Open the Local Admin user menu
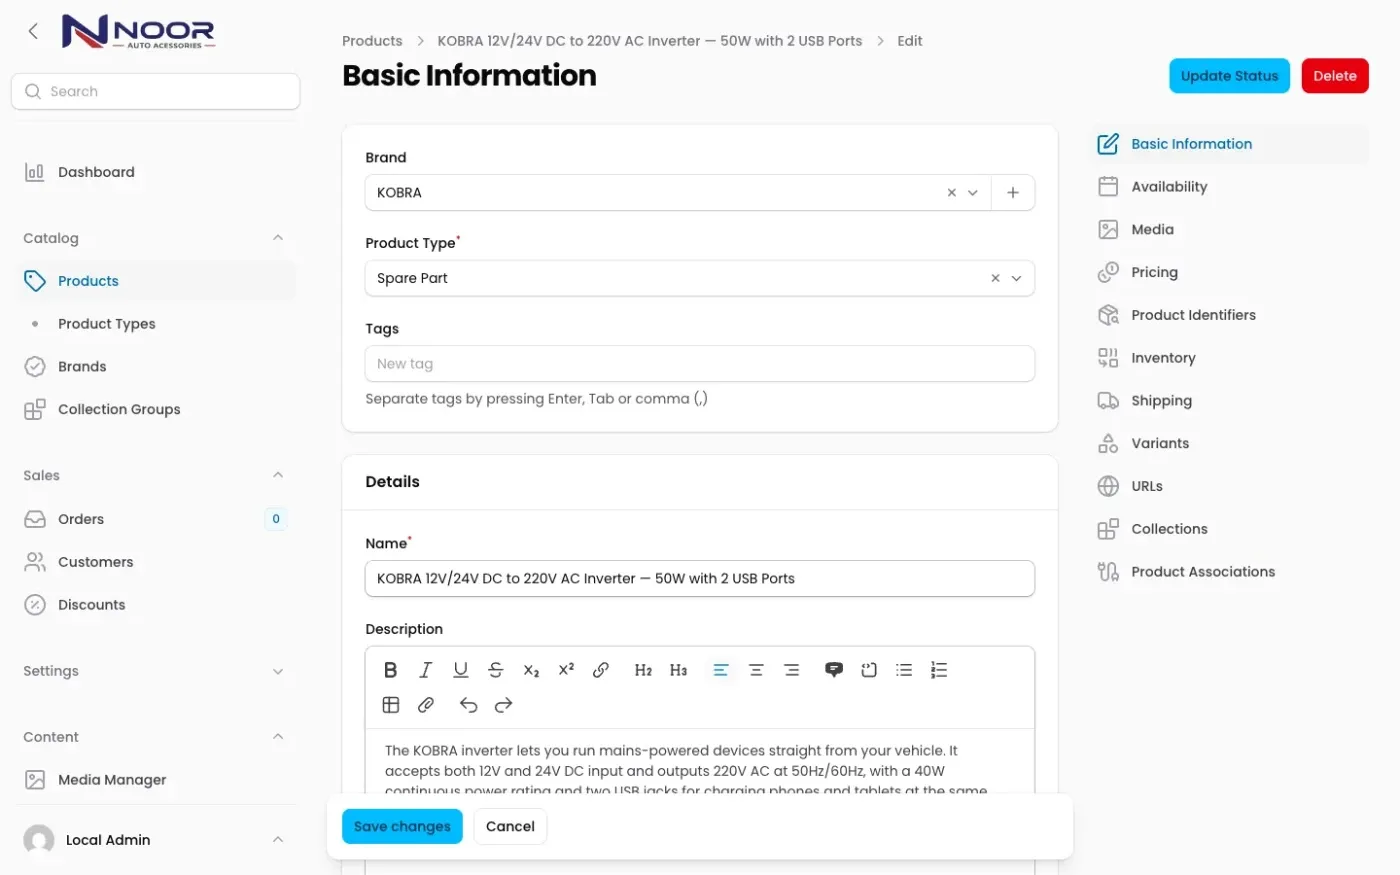Viewport: 1400px width, 875px height. click(155, 840)
